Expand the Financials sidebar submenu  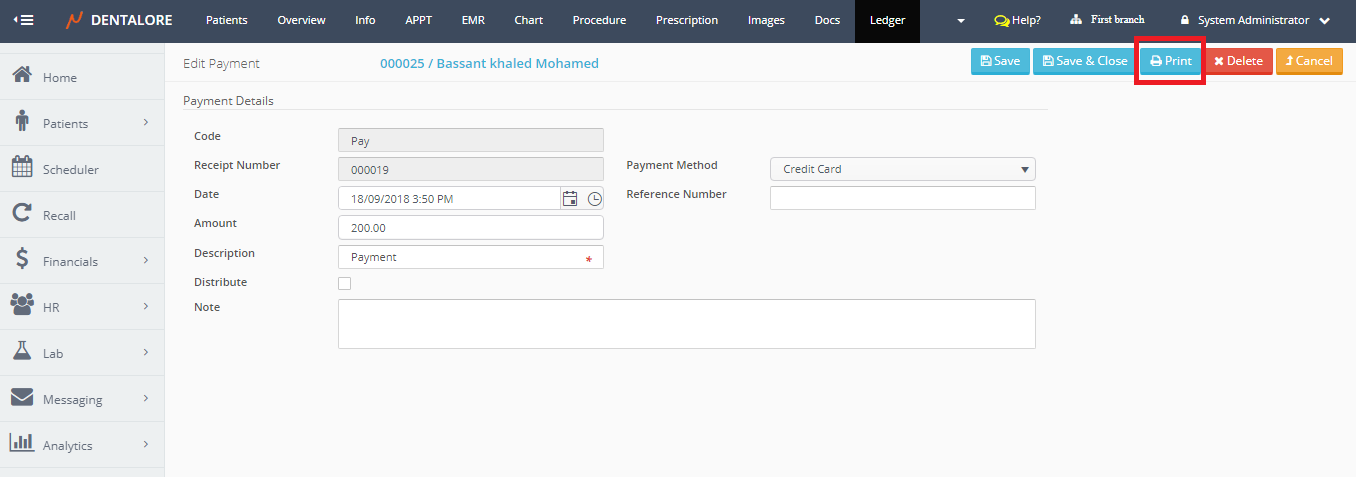pyautogui.click(x=145, y=261)
